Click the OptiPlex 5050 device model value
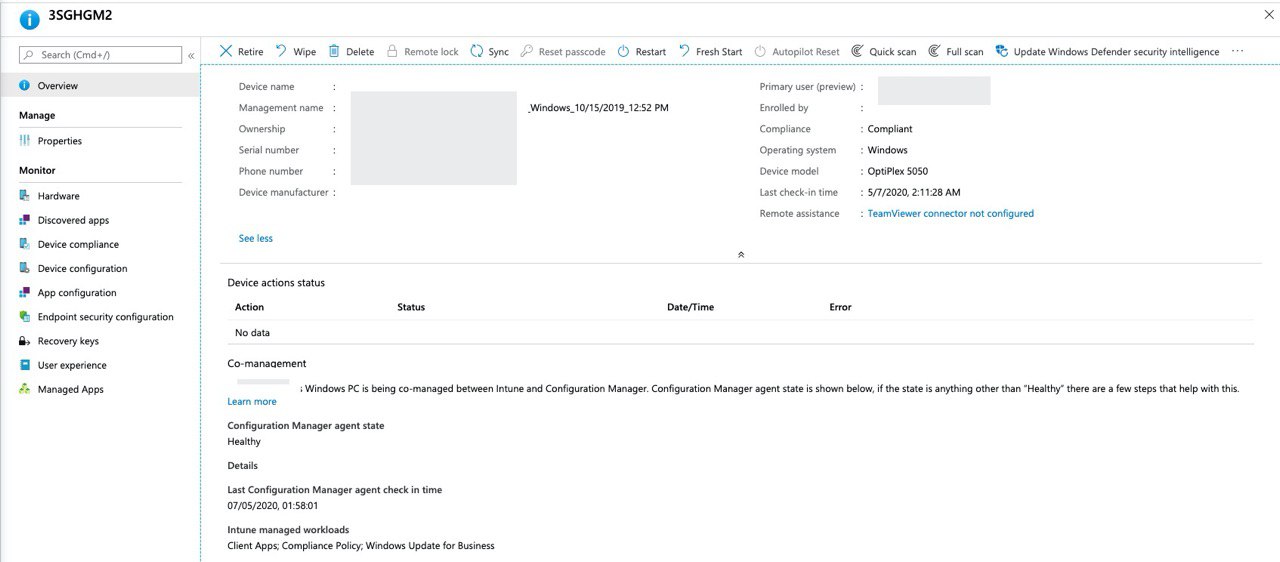Screen dimensions: 1280x562 [x=898, y=171]
